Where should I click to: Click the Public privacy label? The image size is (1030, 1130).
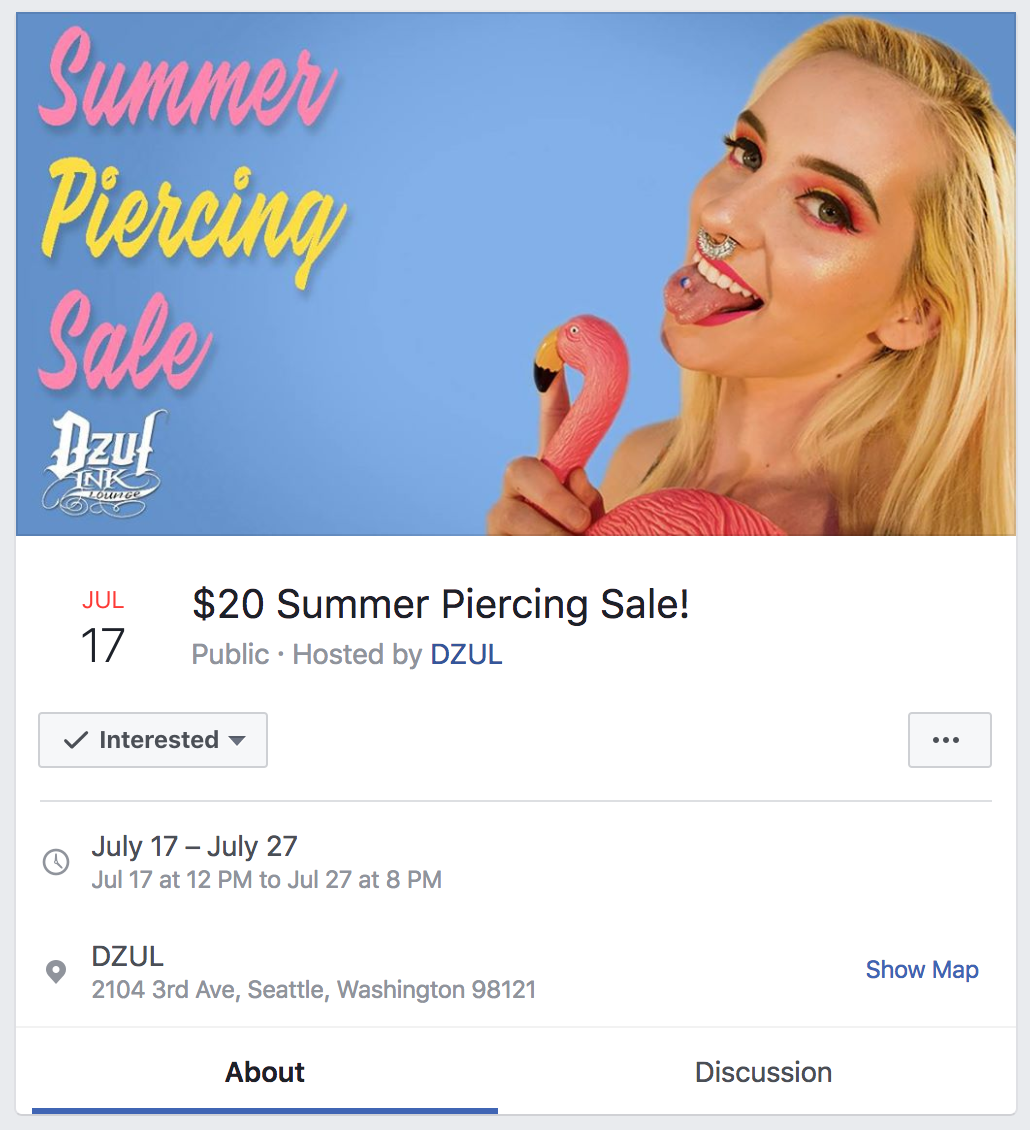tap(230, 654)
